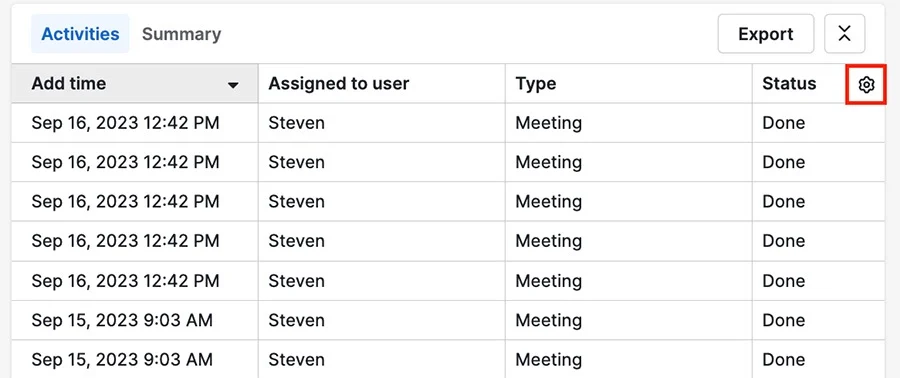Collapse the table view icon
Image resolution: width=900 pixels, height=378 pixels.
click(x=844, y=34)
